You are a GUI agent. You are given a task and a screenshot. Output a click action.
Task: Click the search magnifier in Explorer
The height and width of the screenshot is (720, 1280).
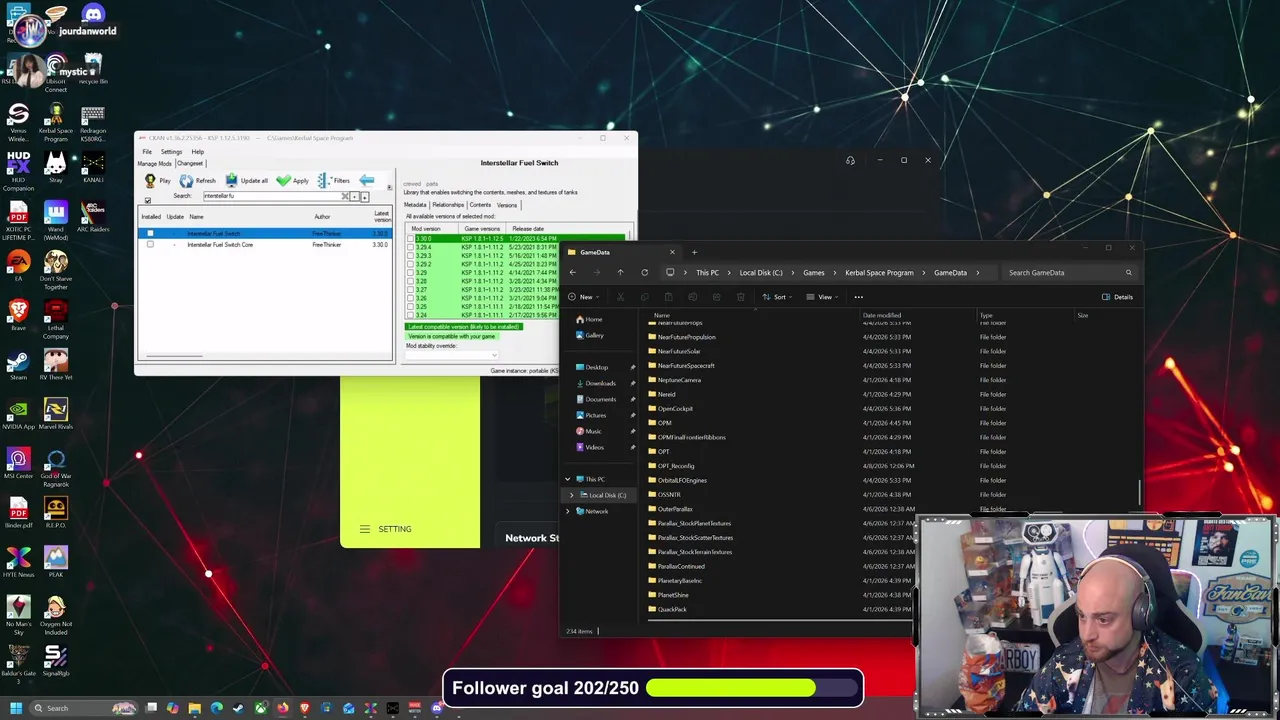1128,273
